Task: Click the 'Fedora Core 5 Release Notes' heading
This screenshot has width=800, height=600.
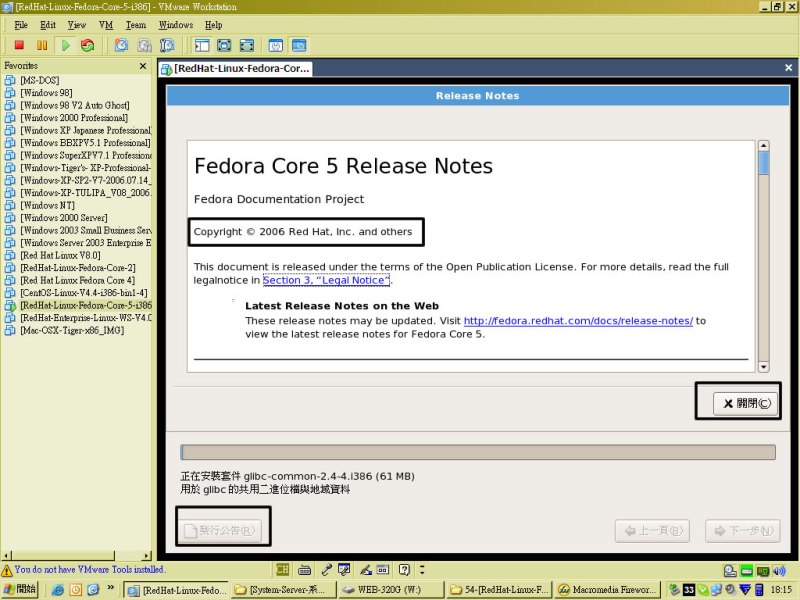Action: [x=343, y=166]
